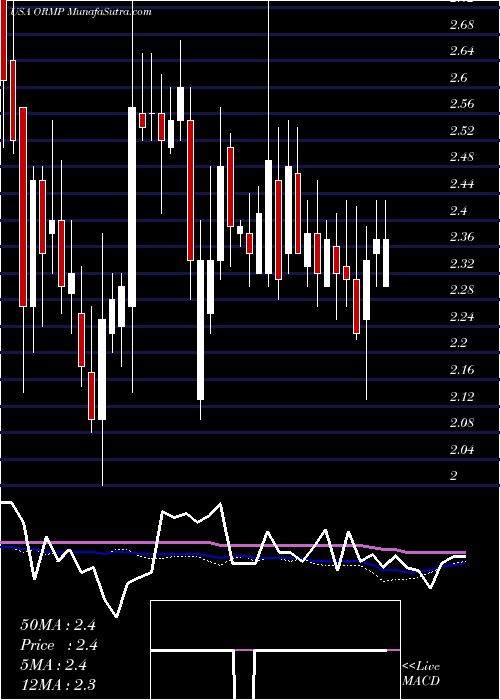Click the <<Live MACD label
This screenshot has width=500, height=700.
421,674
